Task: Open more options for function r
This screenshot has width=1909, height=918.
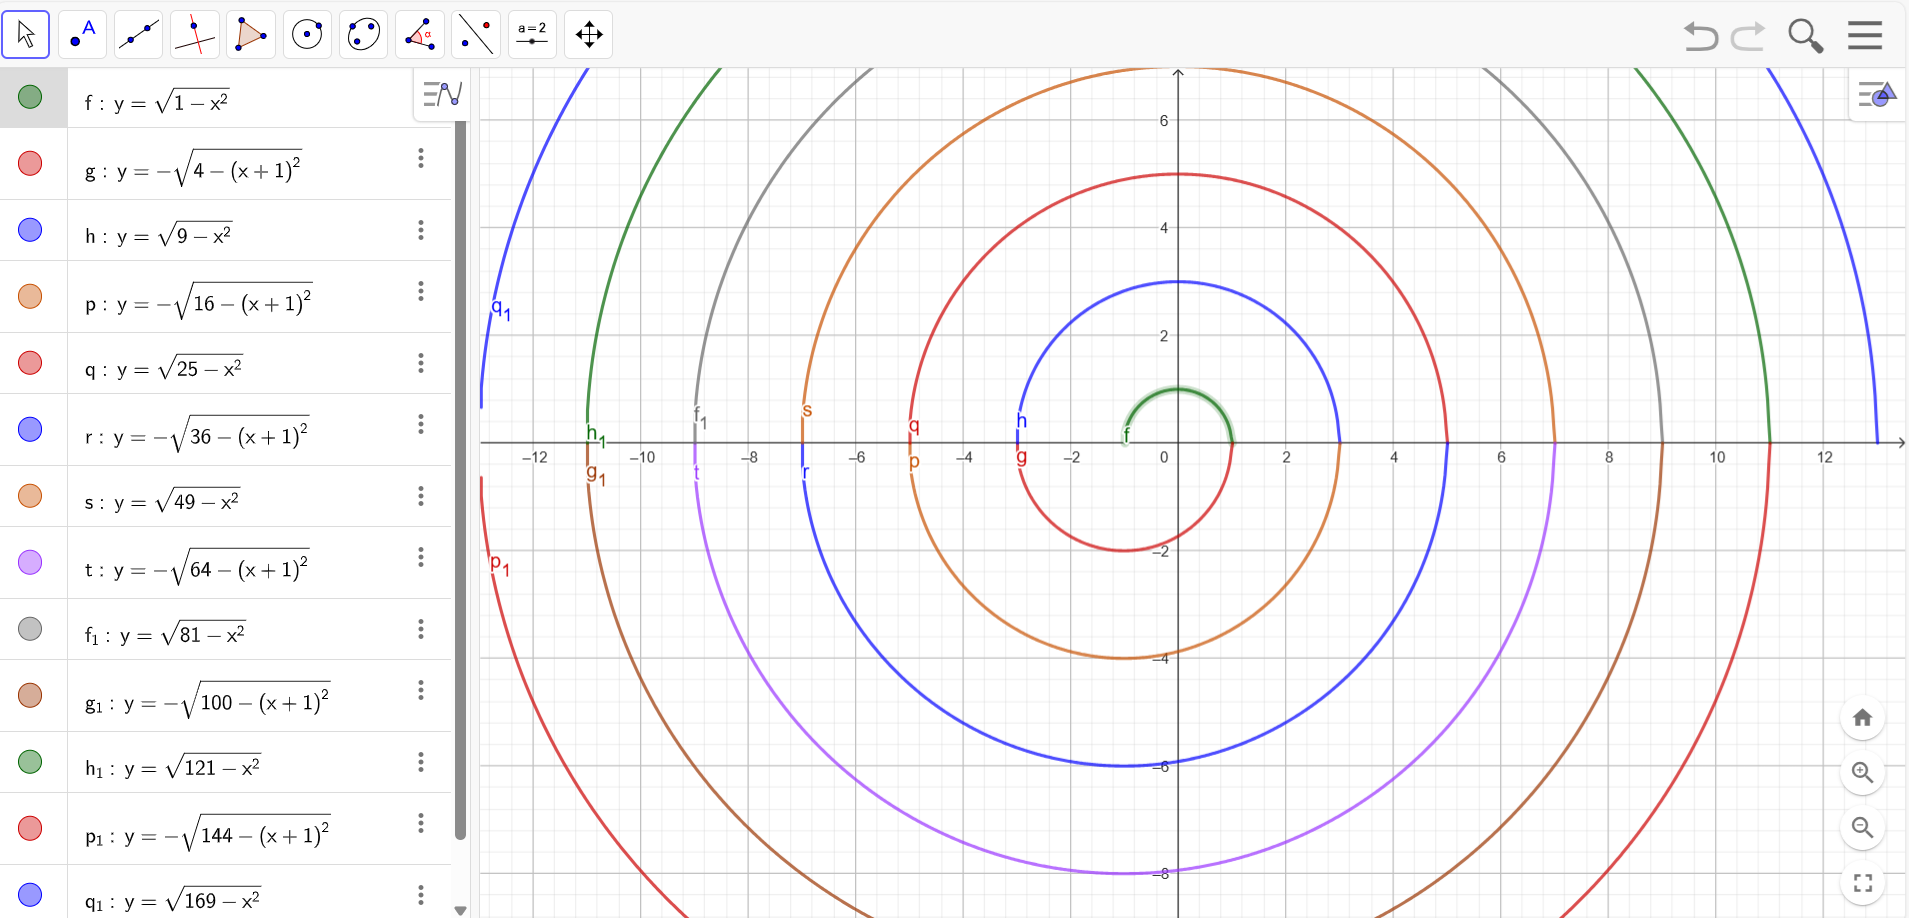Action: pos(421,424)
